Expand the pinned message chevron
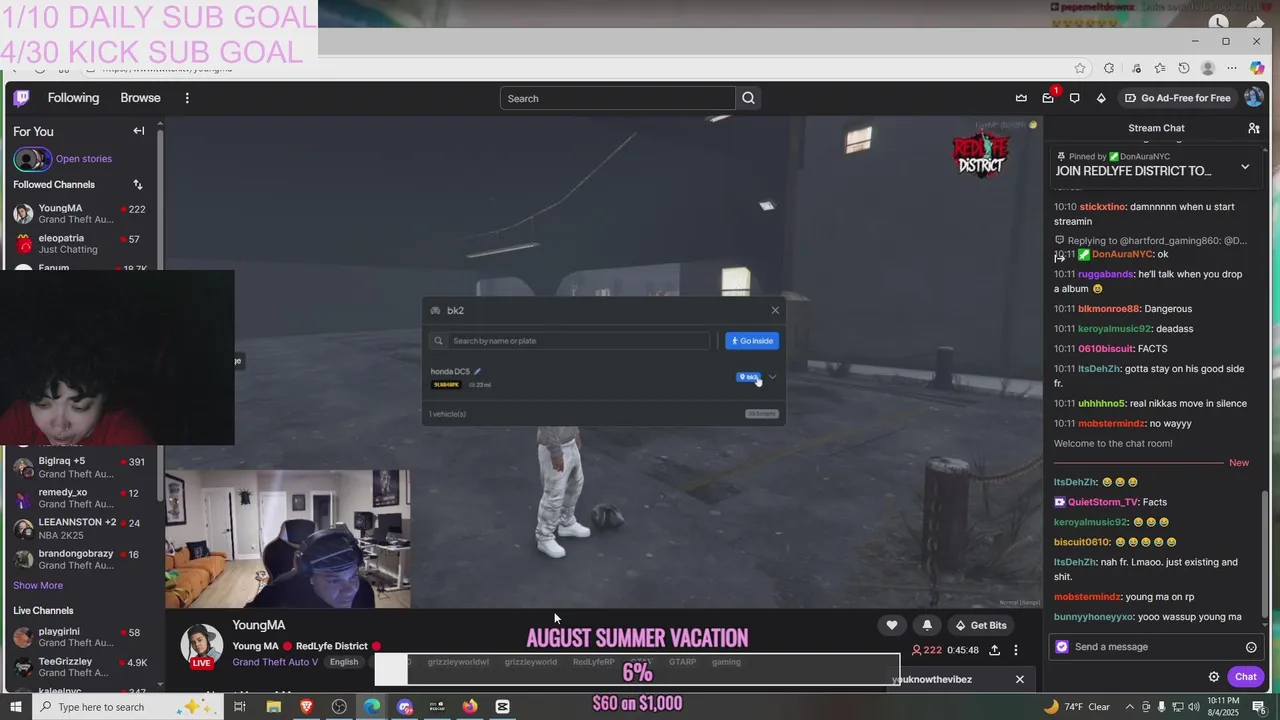Screen dimensions: 1280x720 point(1245,167)
